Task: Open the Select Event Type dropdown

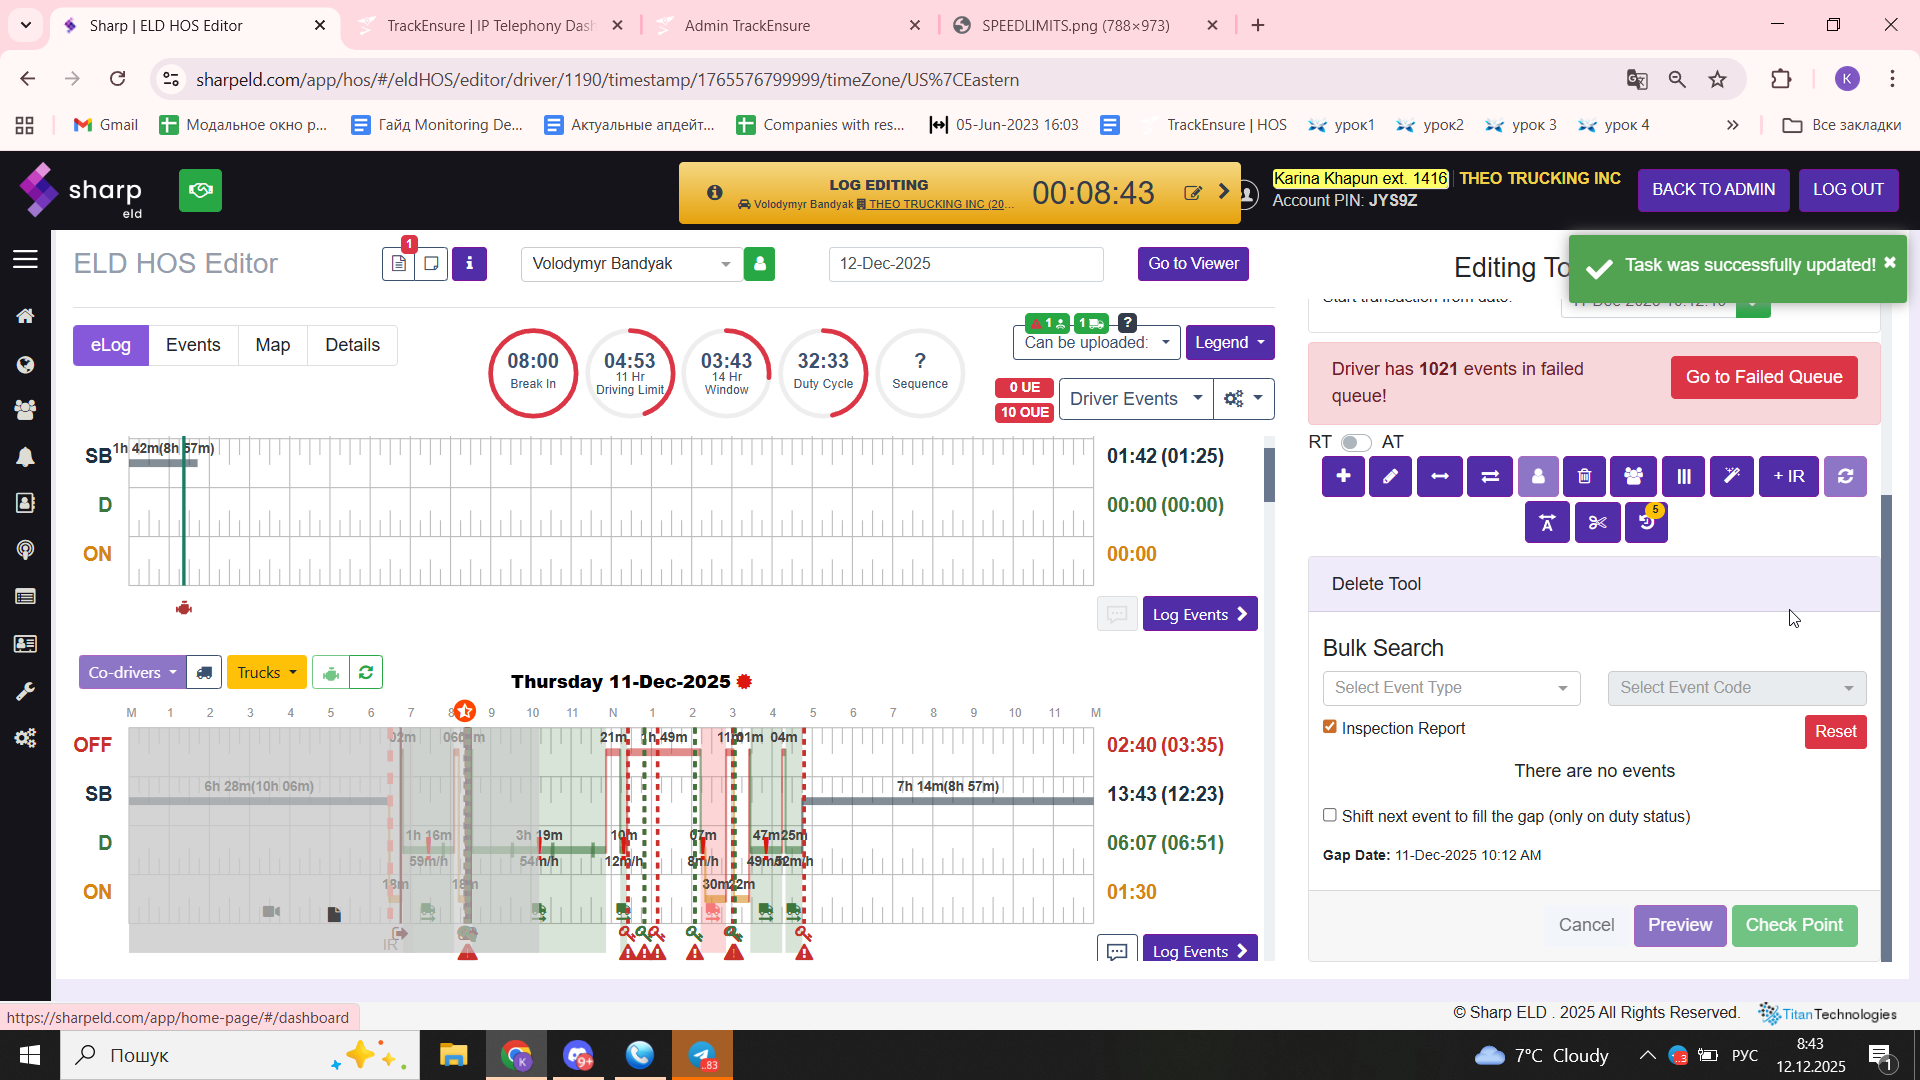Action: [1451, 688]
